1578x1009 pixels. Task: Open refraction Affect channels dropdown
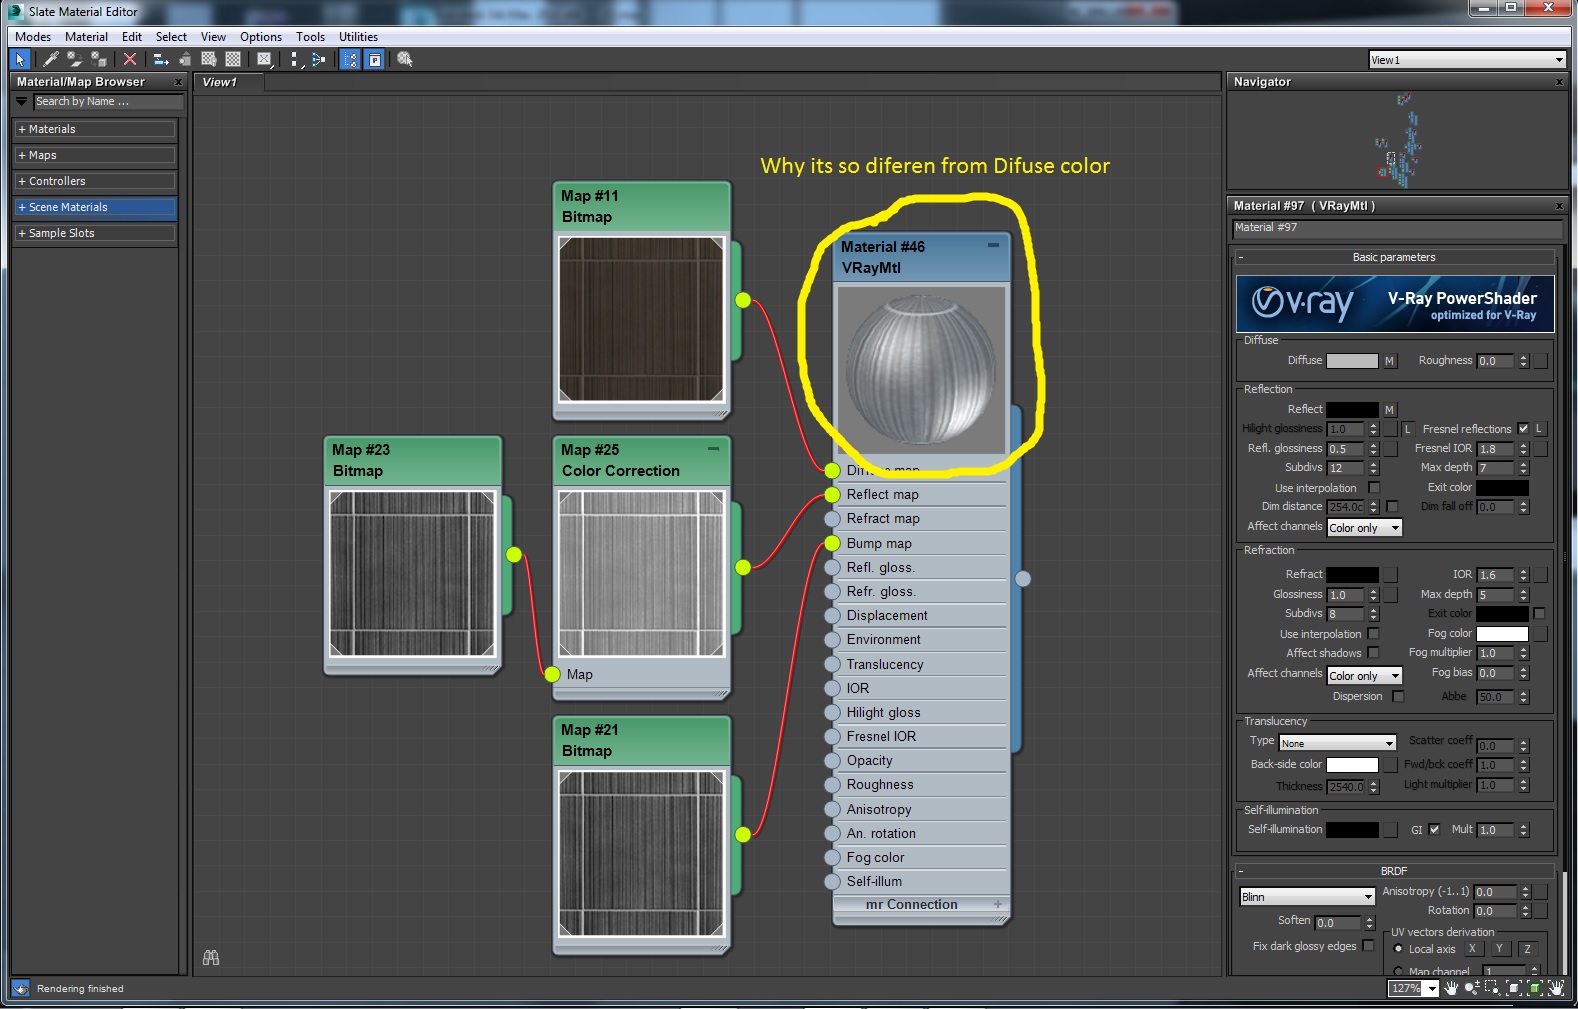click(x=1364, y=676)
